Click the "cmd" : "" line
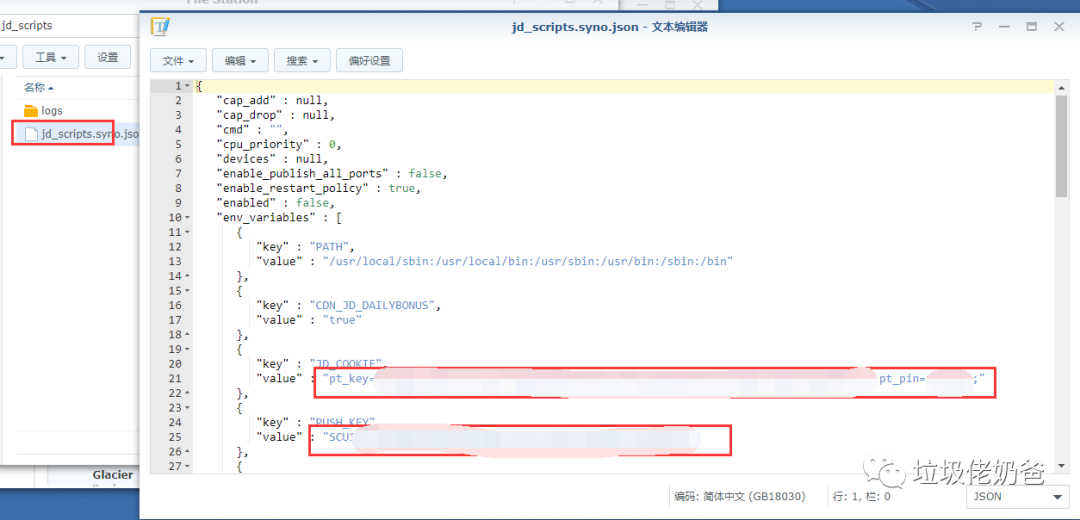This screenshot has height=520, width=1080. tap(252, 130)
